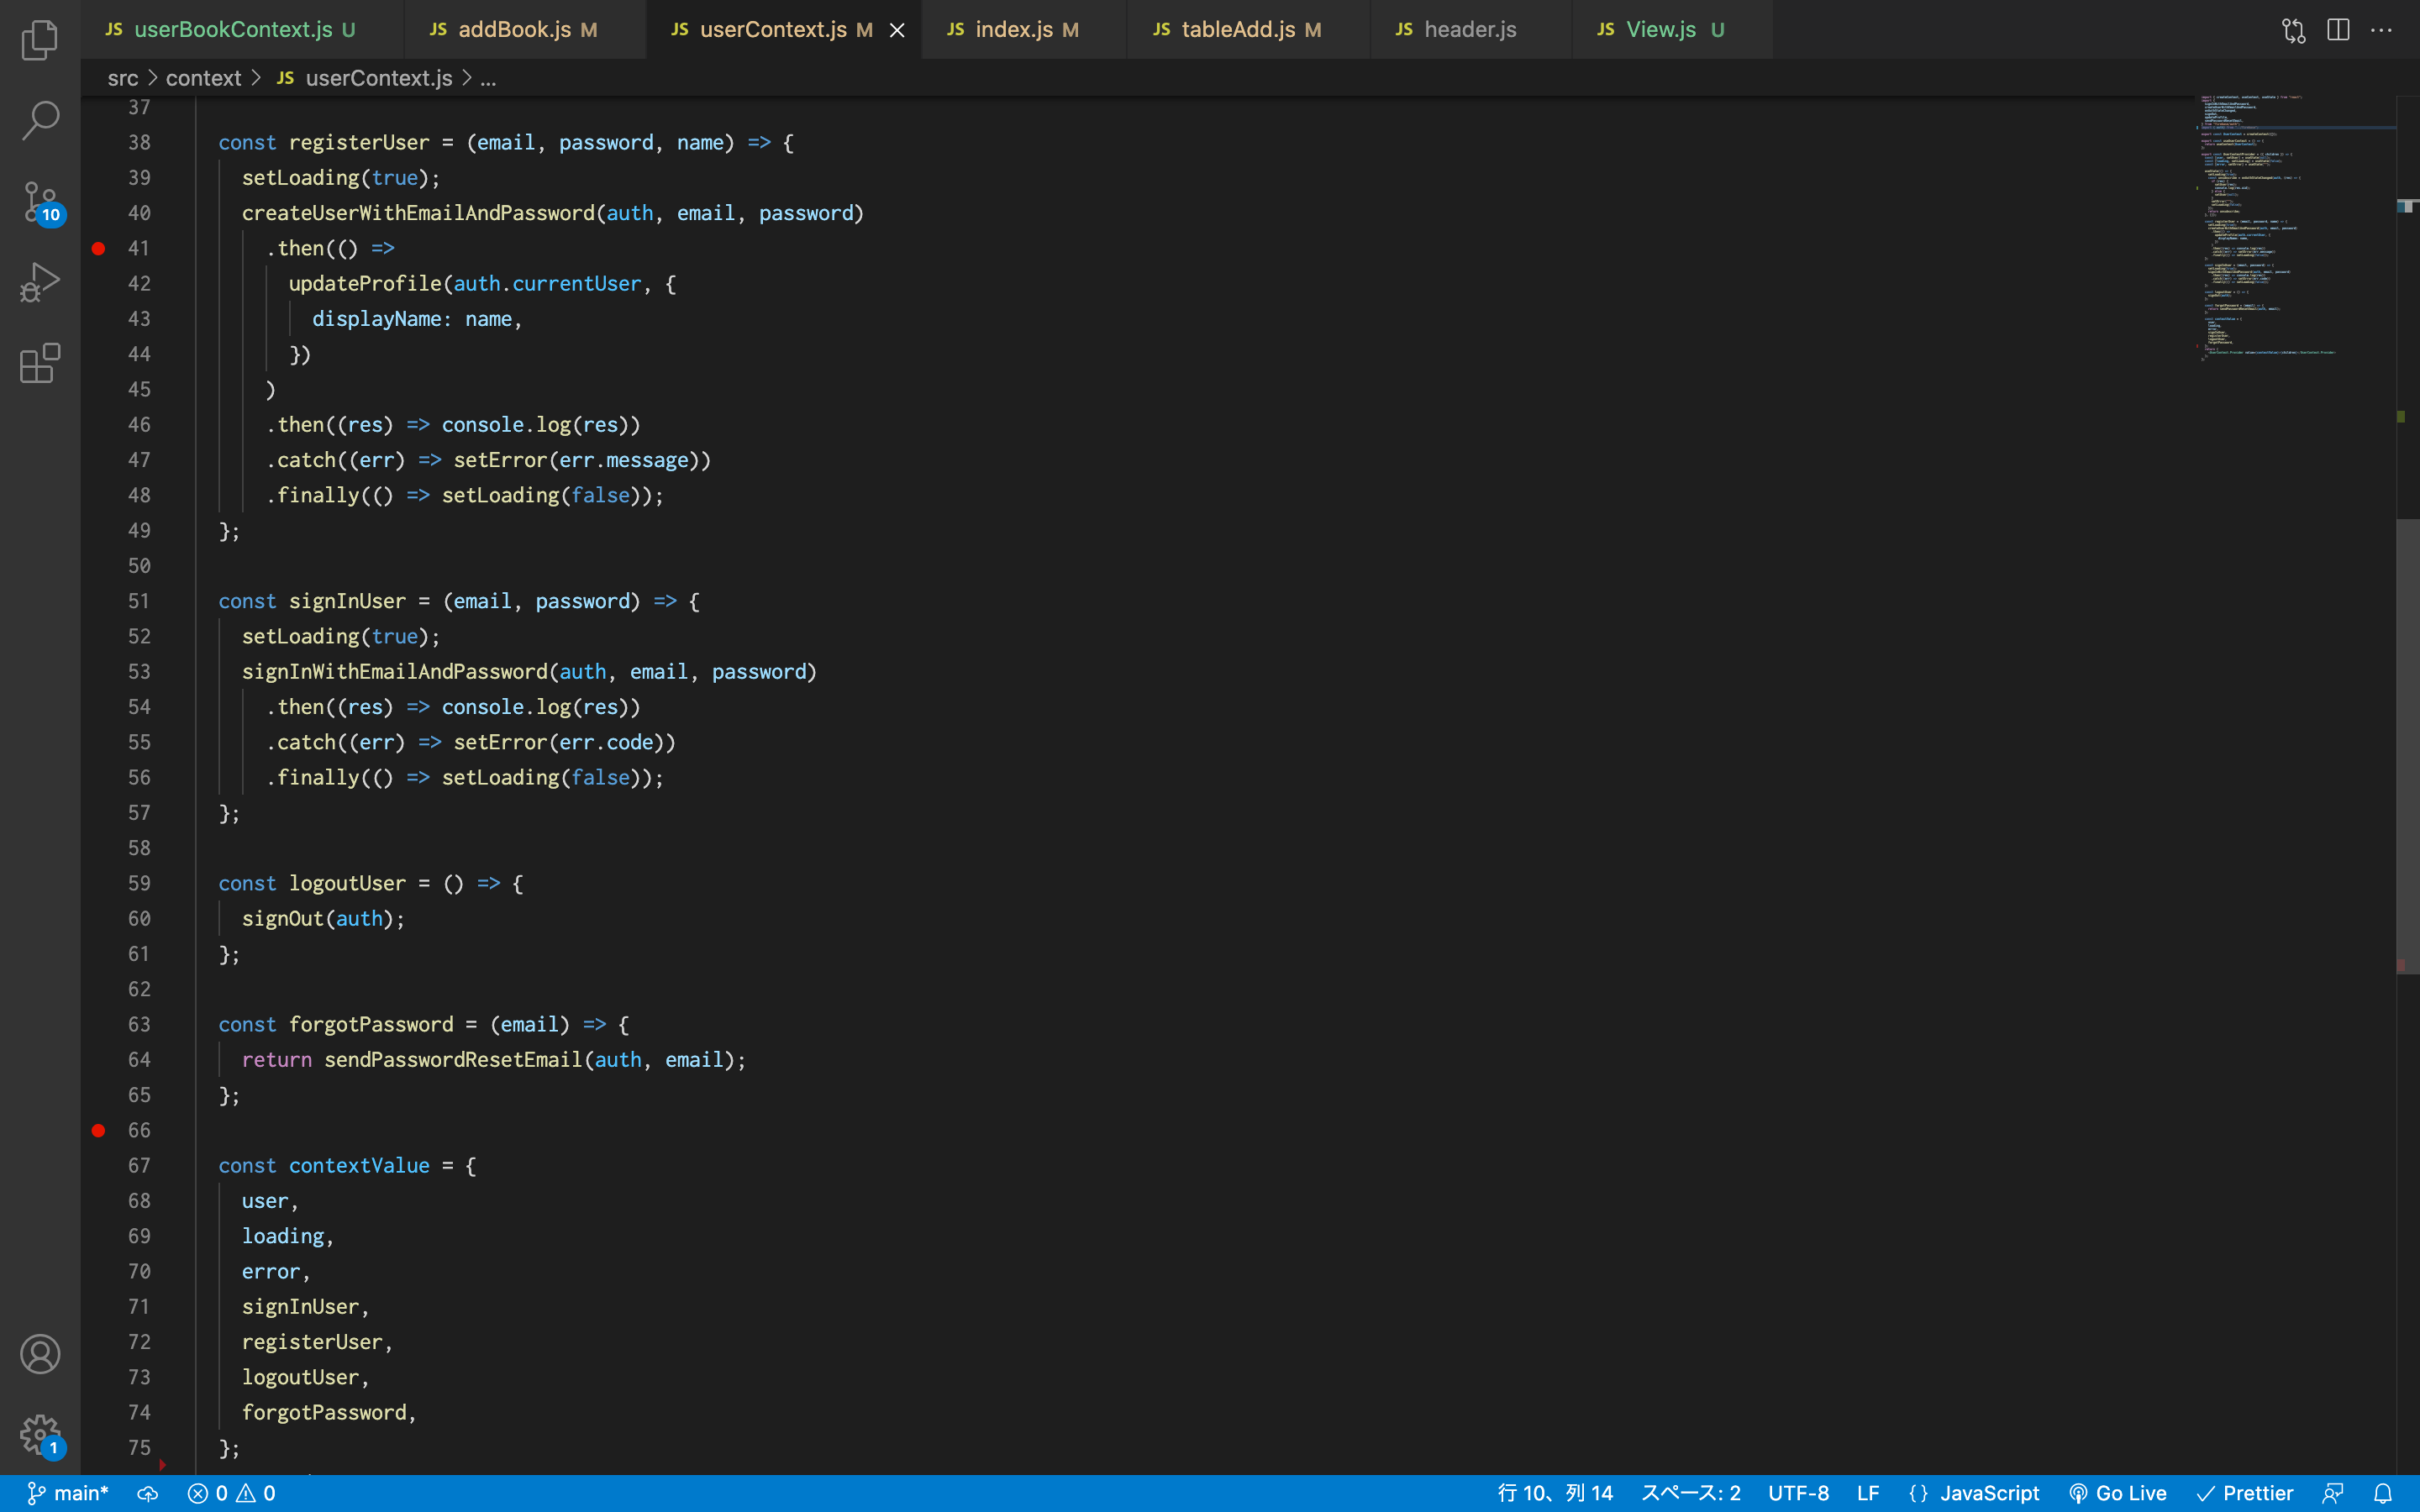This screenshot has height=1512, width=2420.
Task: Open the notifications bell in status bar
Action: (2383, 1493)
